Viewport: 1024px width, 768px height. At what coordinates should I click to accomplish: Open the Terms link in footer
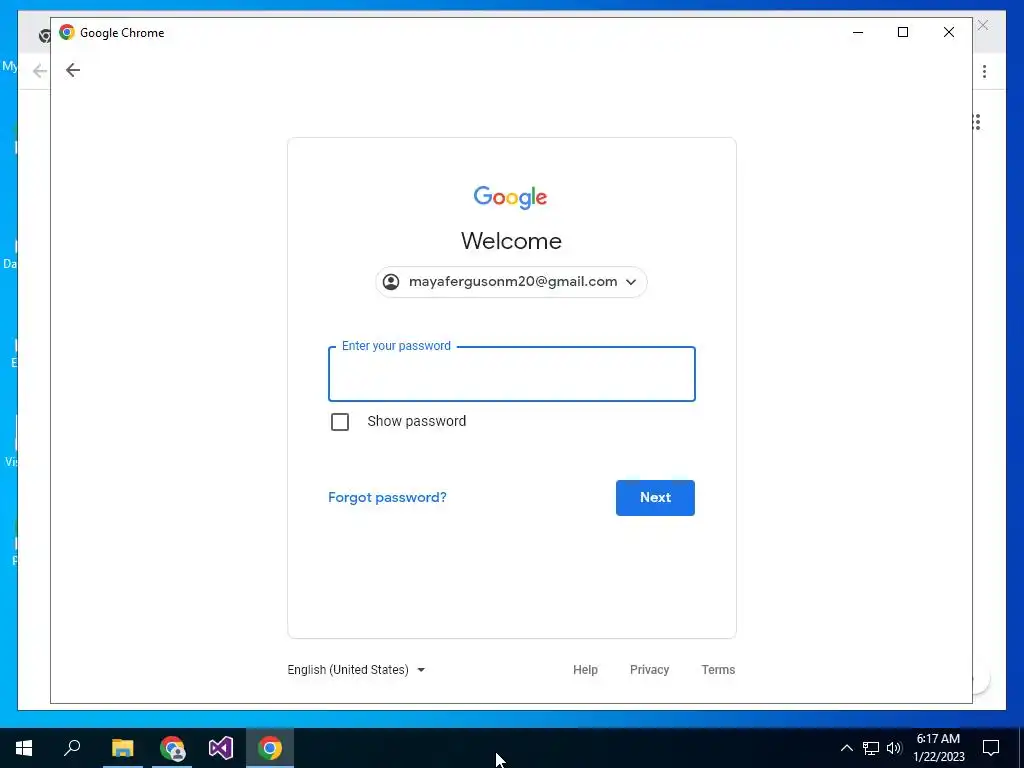pyautogui.click(x=718, y=669)
